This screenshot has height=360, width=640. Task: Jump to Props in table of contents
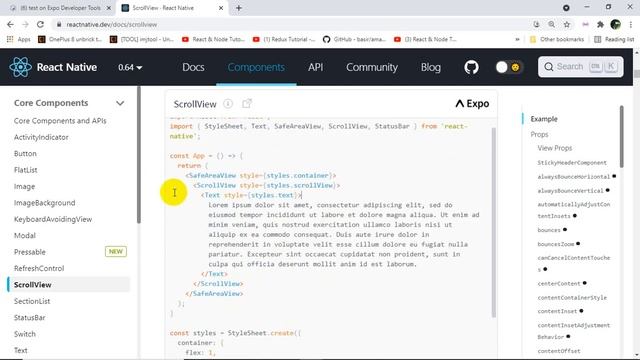coord(539,134)
